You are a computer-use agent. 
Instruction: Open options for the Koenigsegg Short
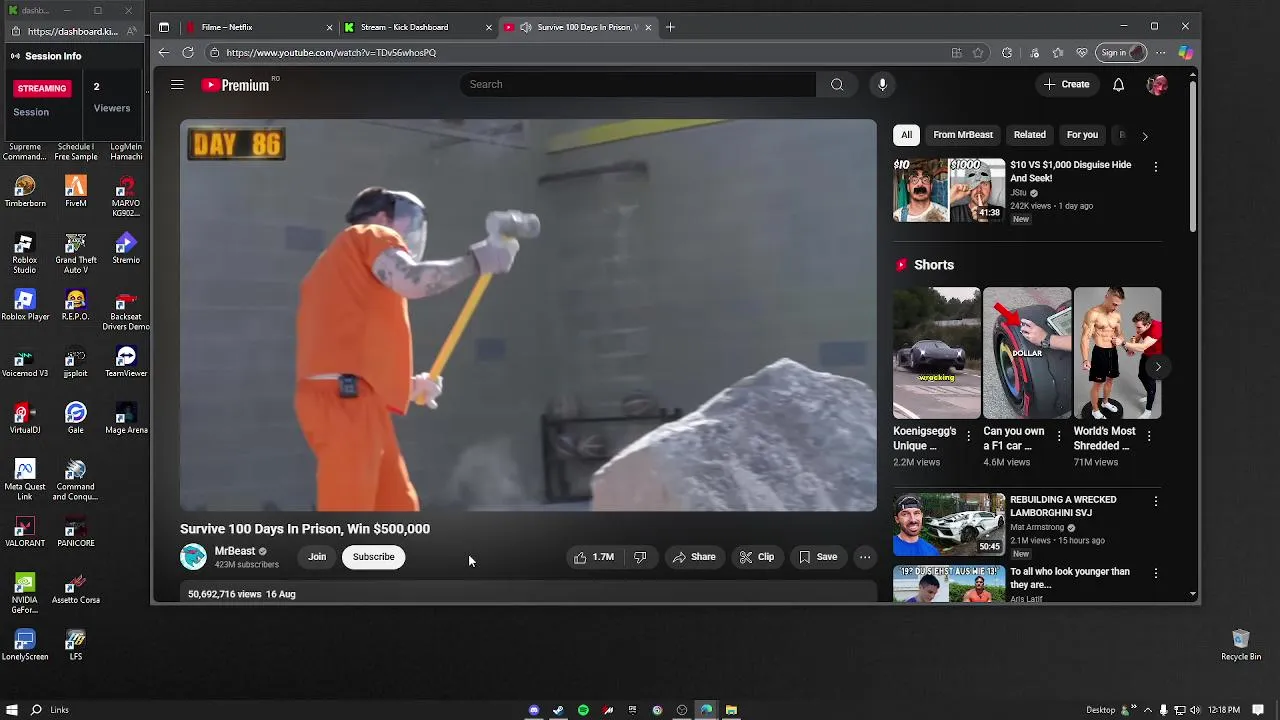click(x=968, y=436)
